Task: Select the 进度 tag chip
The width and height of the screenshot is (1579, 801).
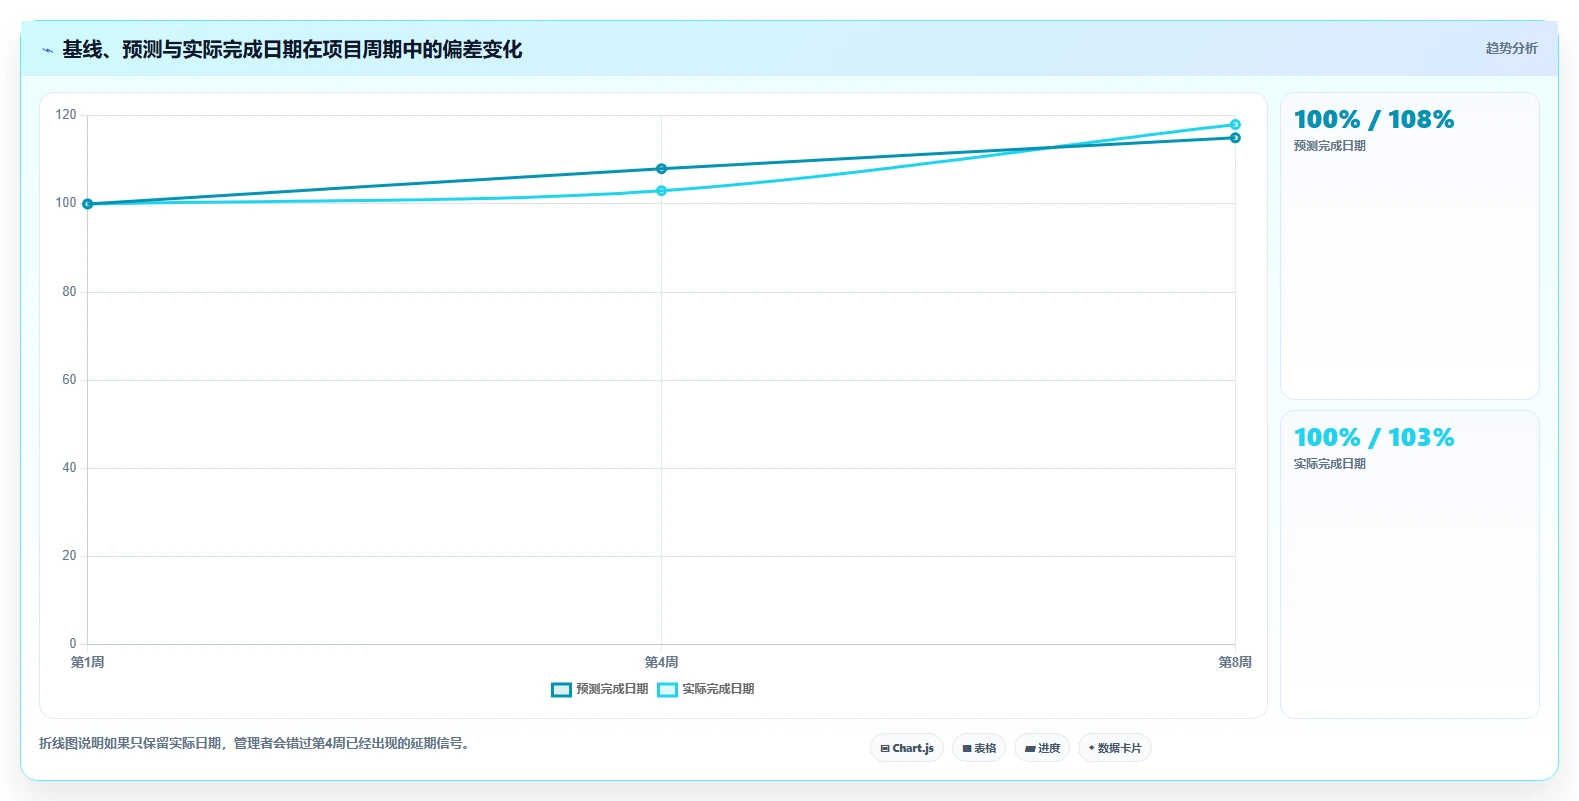Action: pos(1042,748)
